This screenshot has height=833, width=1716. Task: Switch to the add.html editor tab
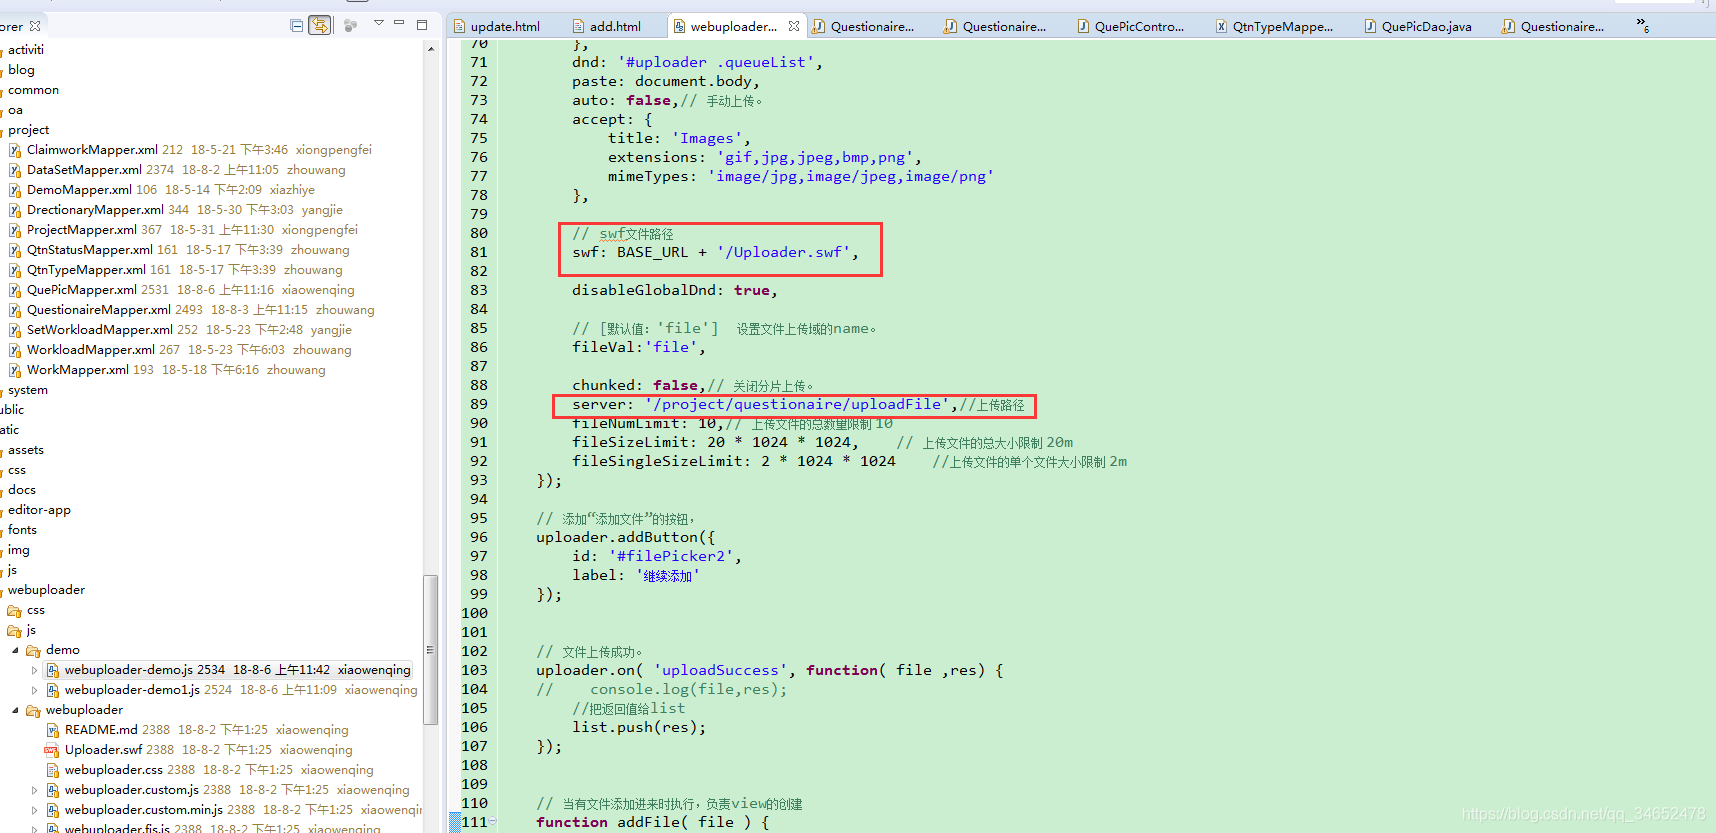[x=607, y=26]
